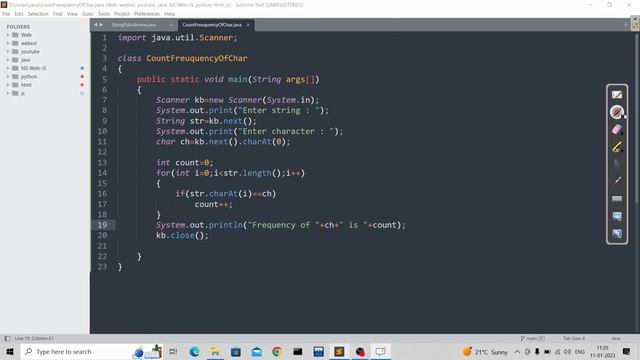Expand the NS-Web-JS folder

tap(8, 68)
